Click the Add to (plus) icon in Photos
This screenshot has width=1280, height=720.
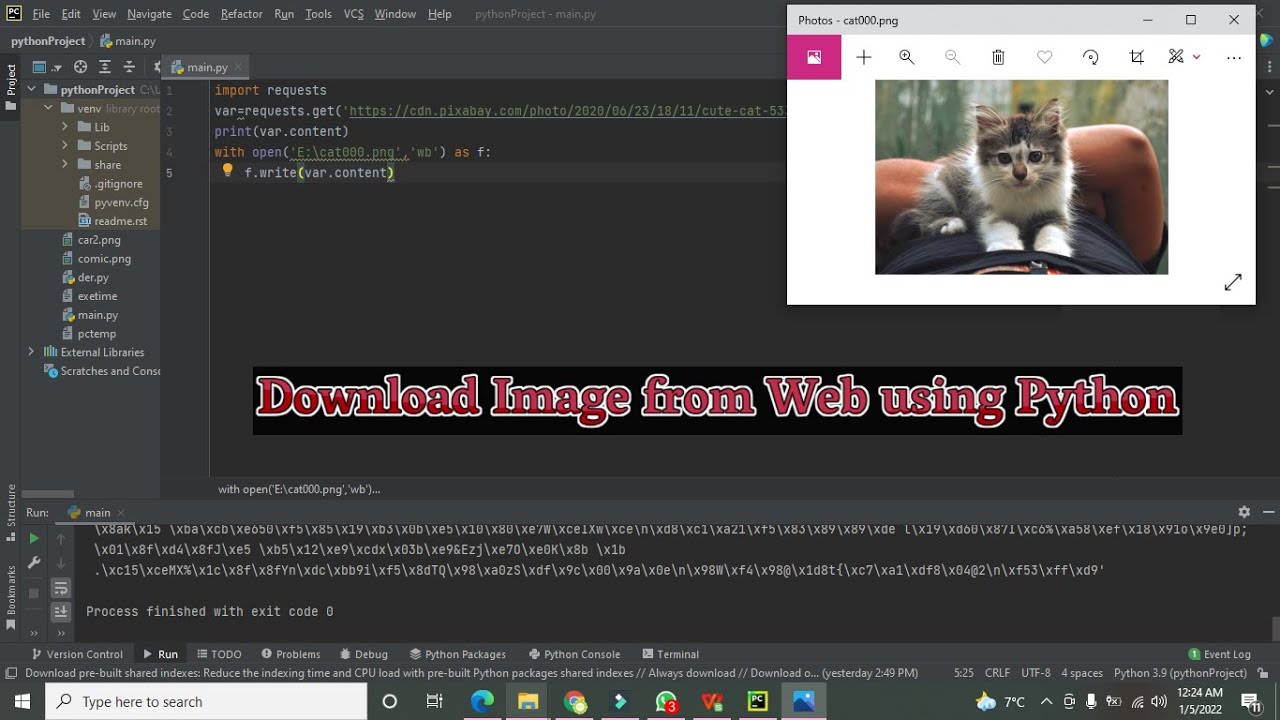[x=864, y=57]
